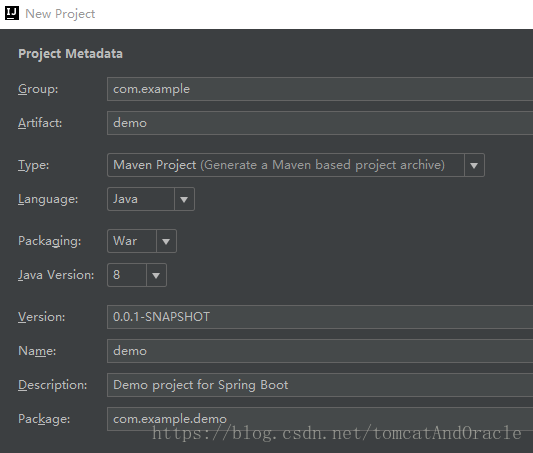533x453 pixels.
Task: Expand the Language dropdown arrow
Action: pos(184,199)
